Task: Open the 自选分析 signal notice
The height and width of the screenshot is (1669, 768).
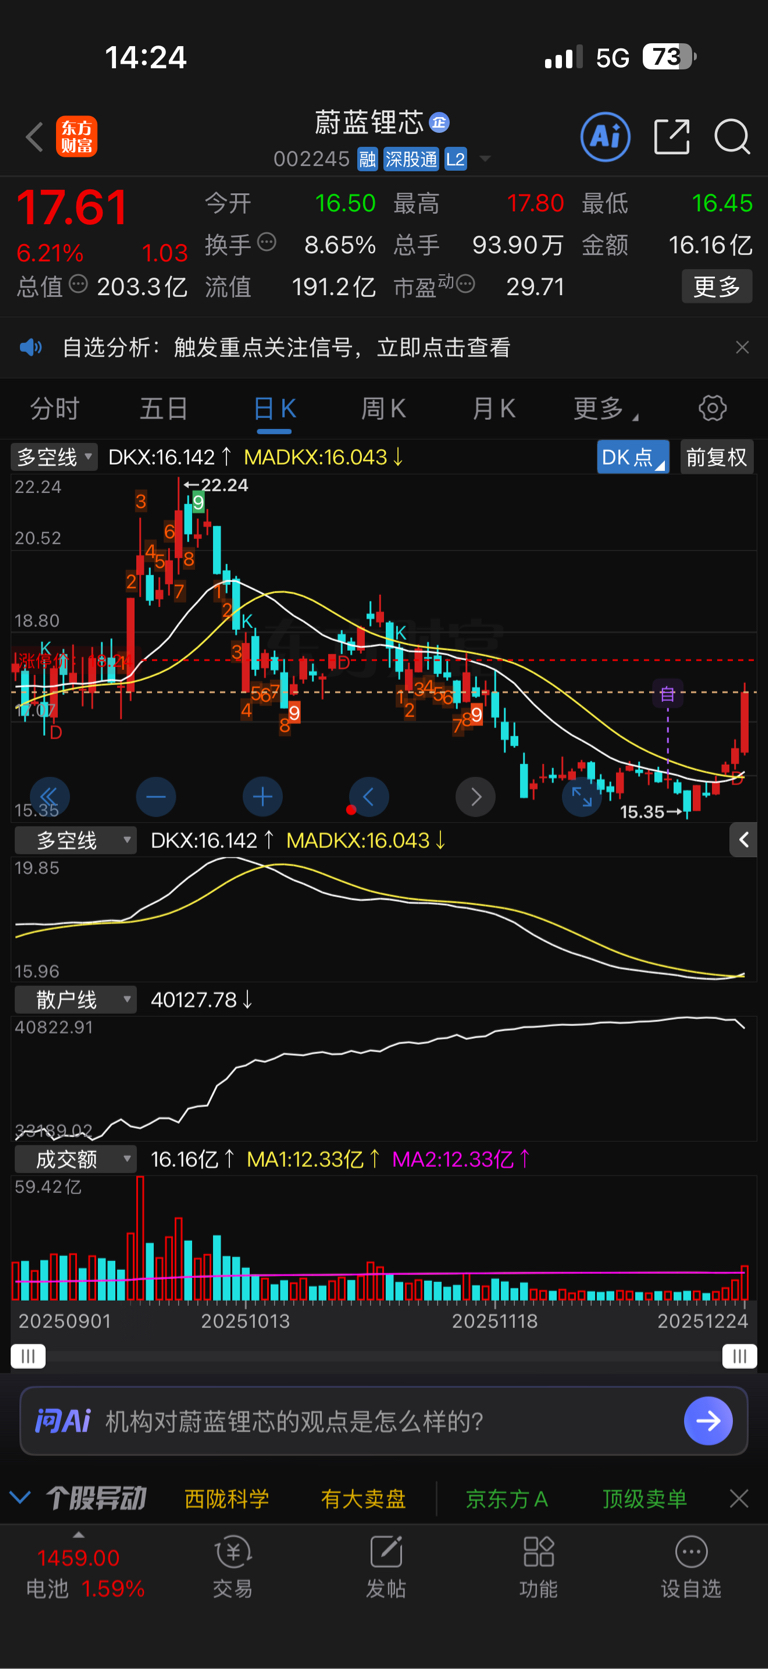Action: point(286,347)
